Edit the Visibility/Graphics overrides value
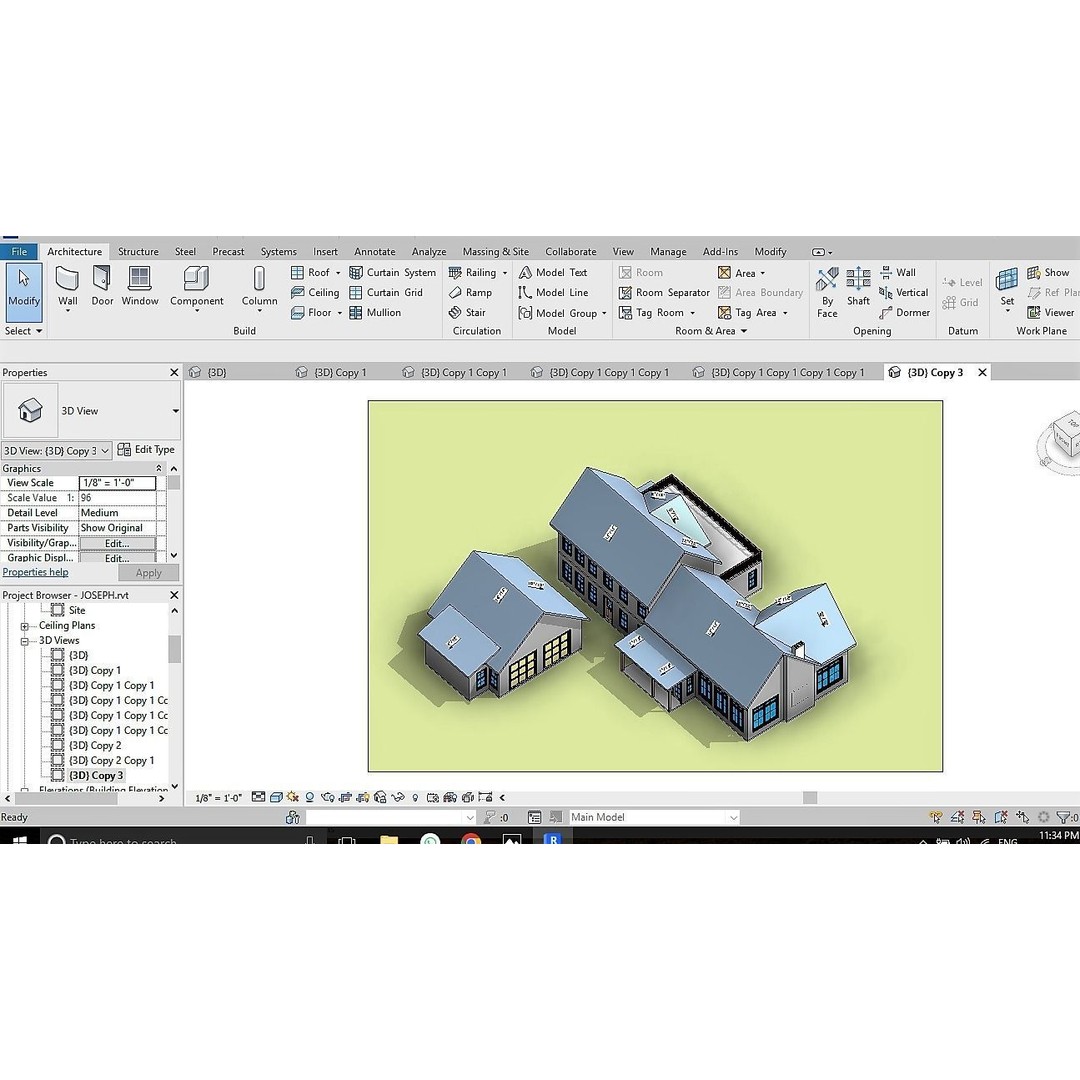The height and width of the screenshot is (1080, 1080). [x=118, y=542]
